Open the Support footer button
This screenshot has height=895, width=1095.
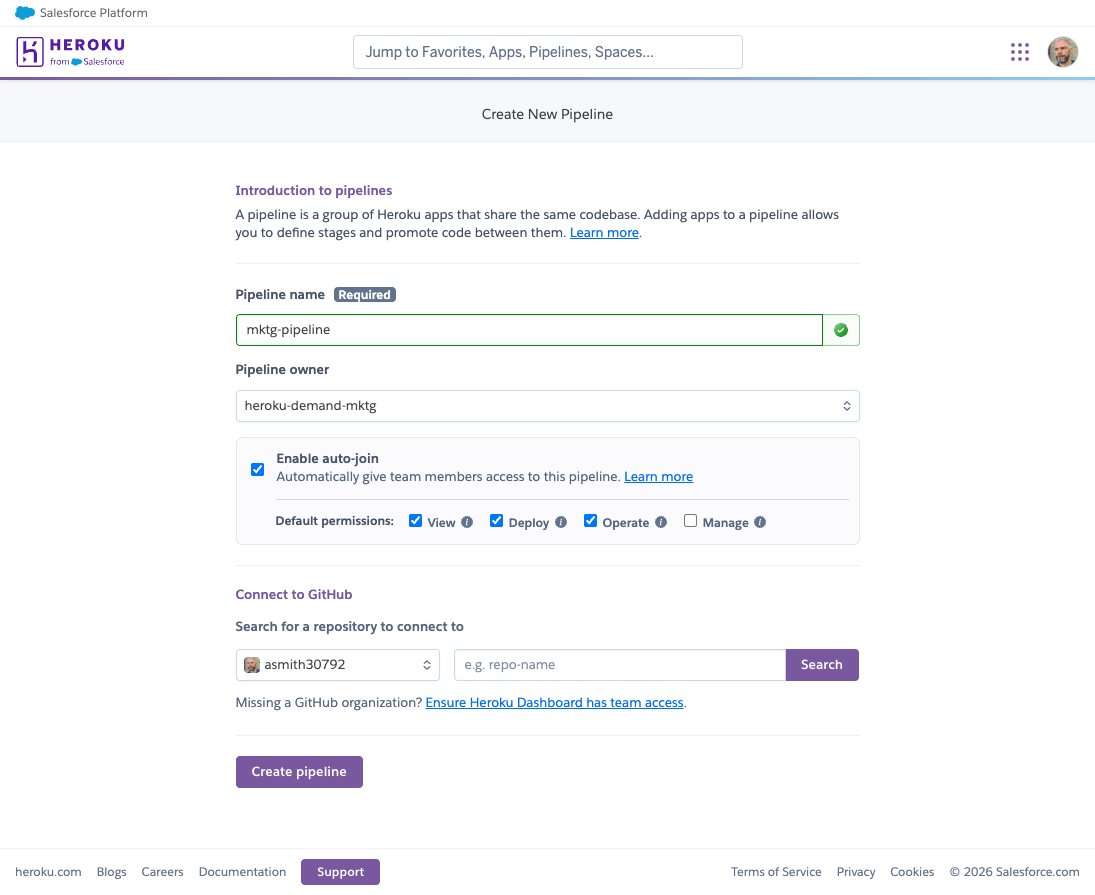click(340, 872)
